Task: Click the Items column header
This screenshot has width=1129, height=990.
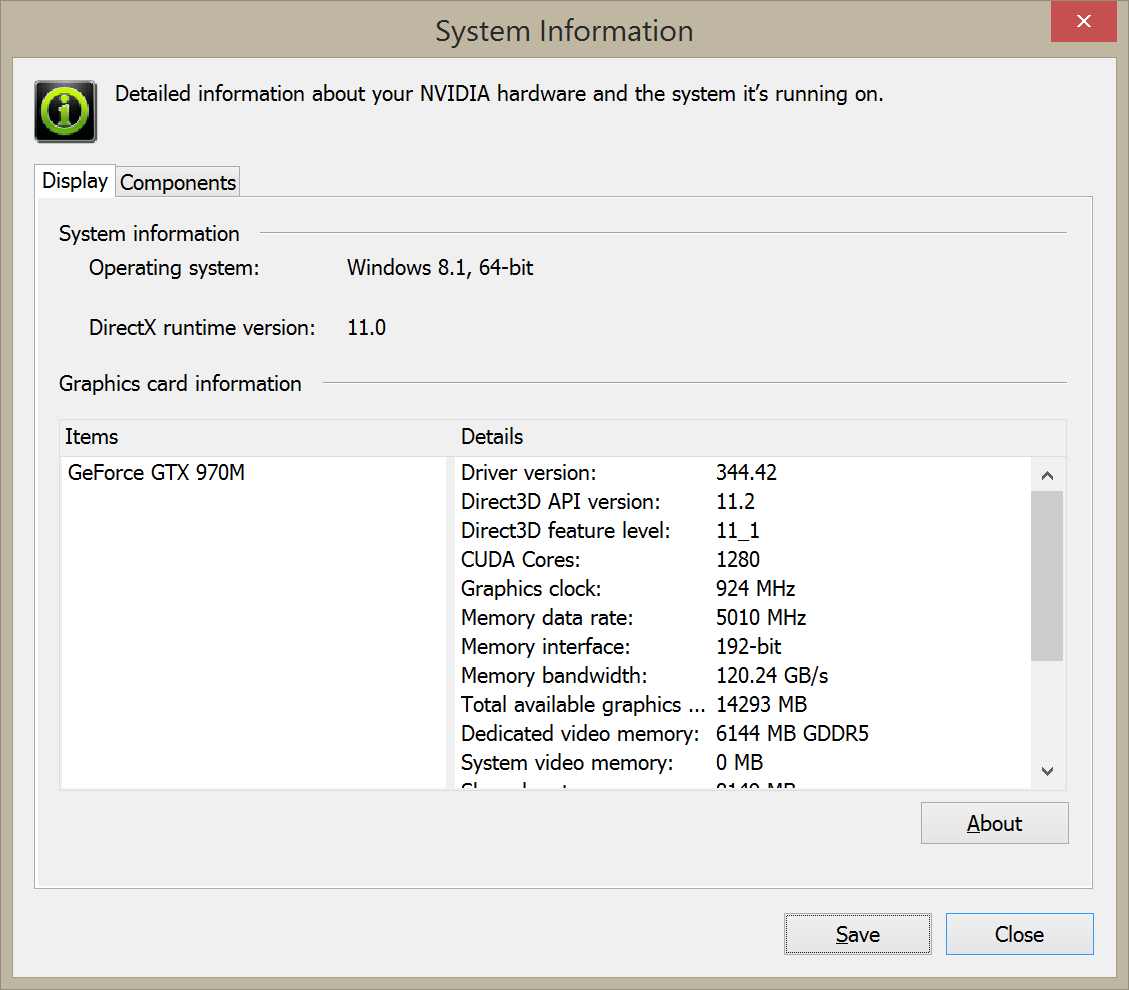Action: [91, 436]
